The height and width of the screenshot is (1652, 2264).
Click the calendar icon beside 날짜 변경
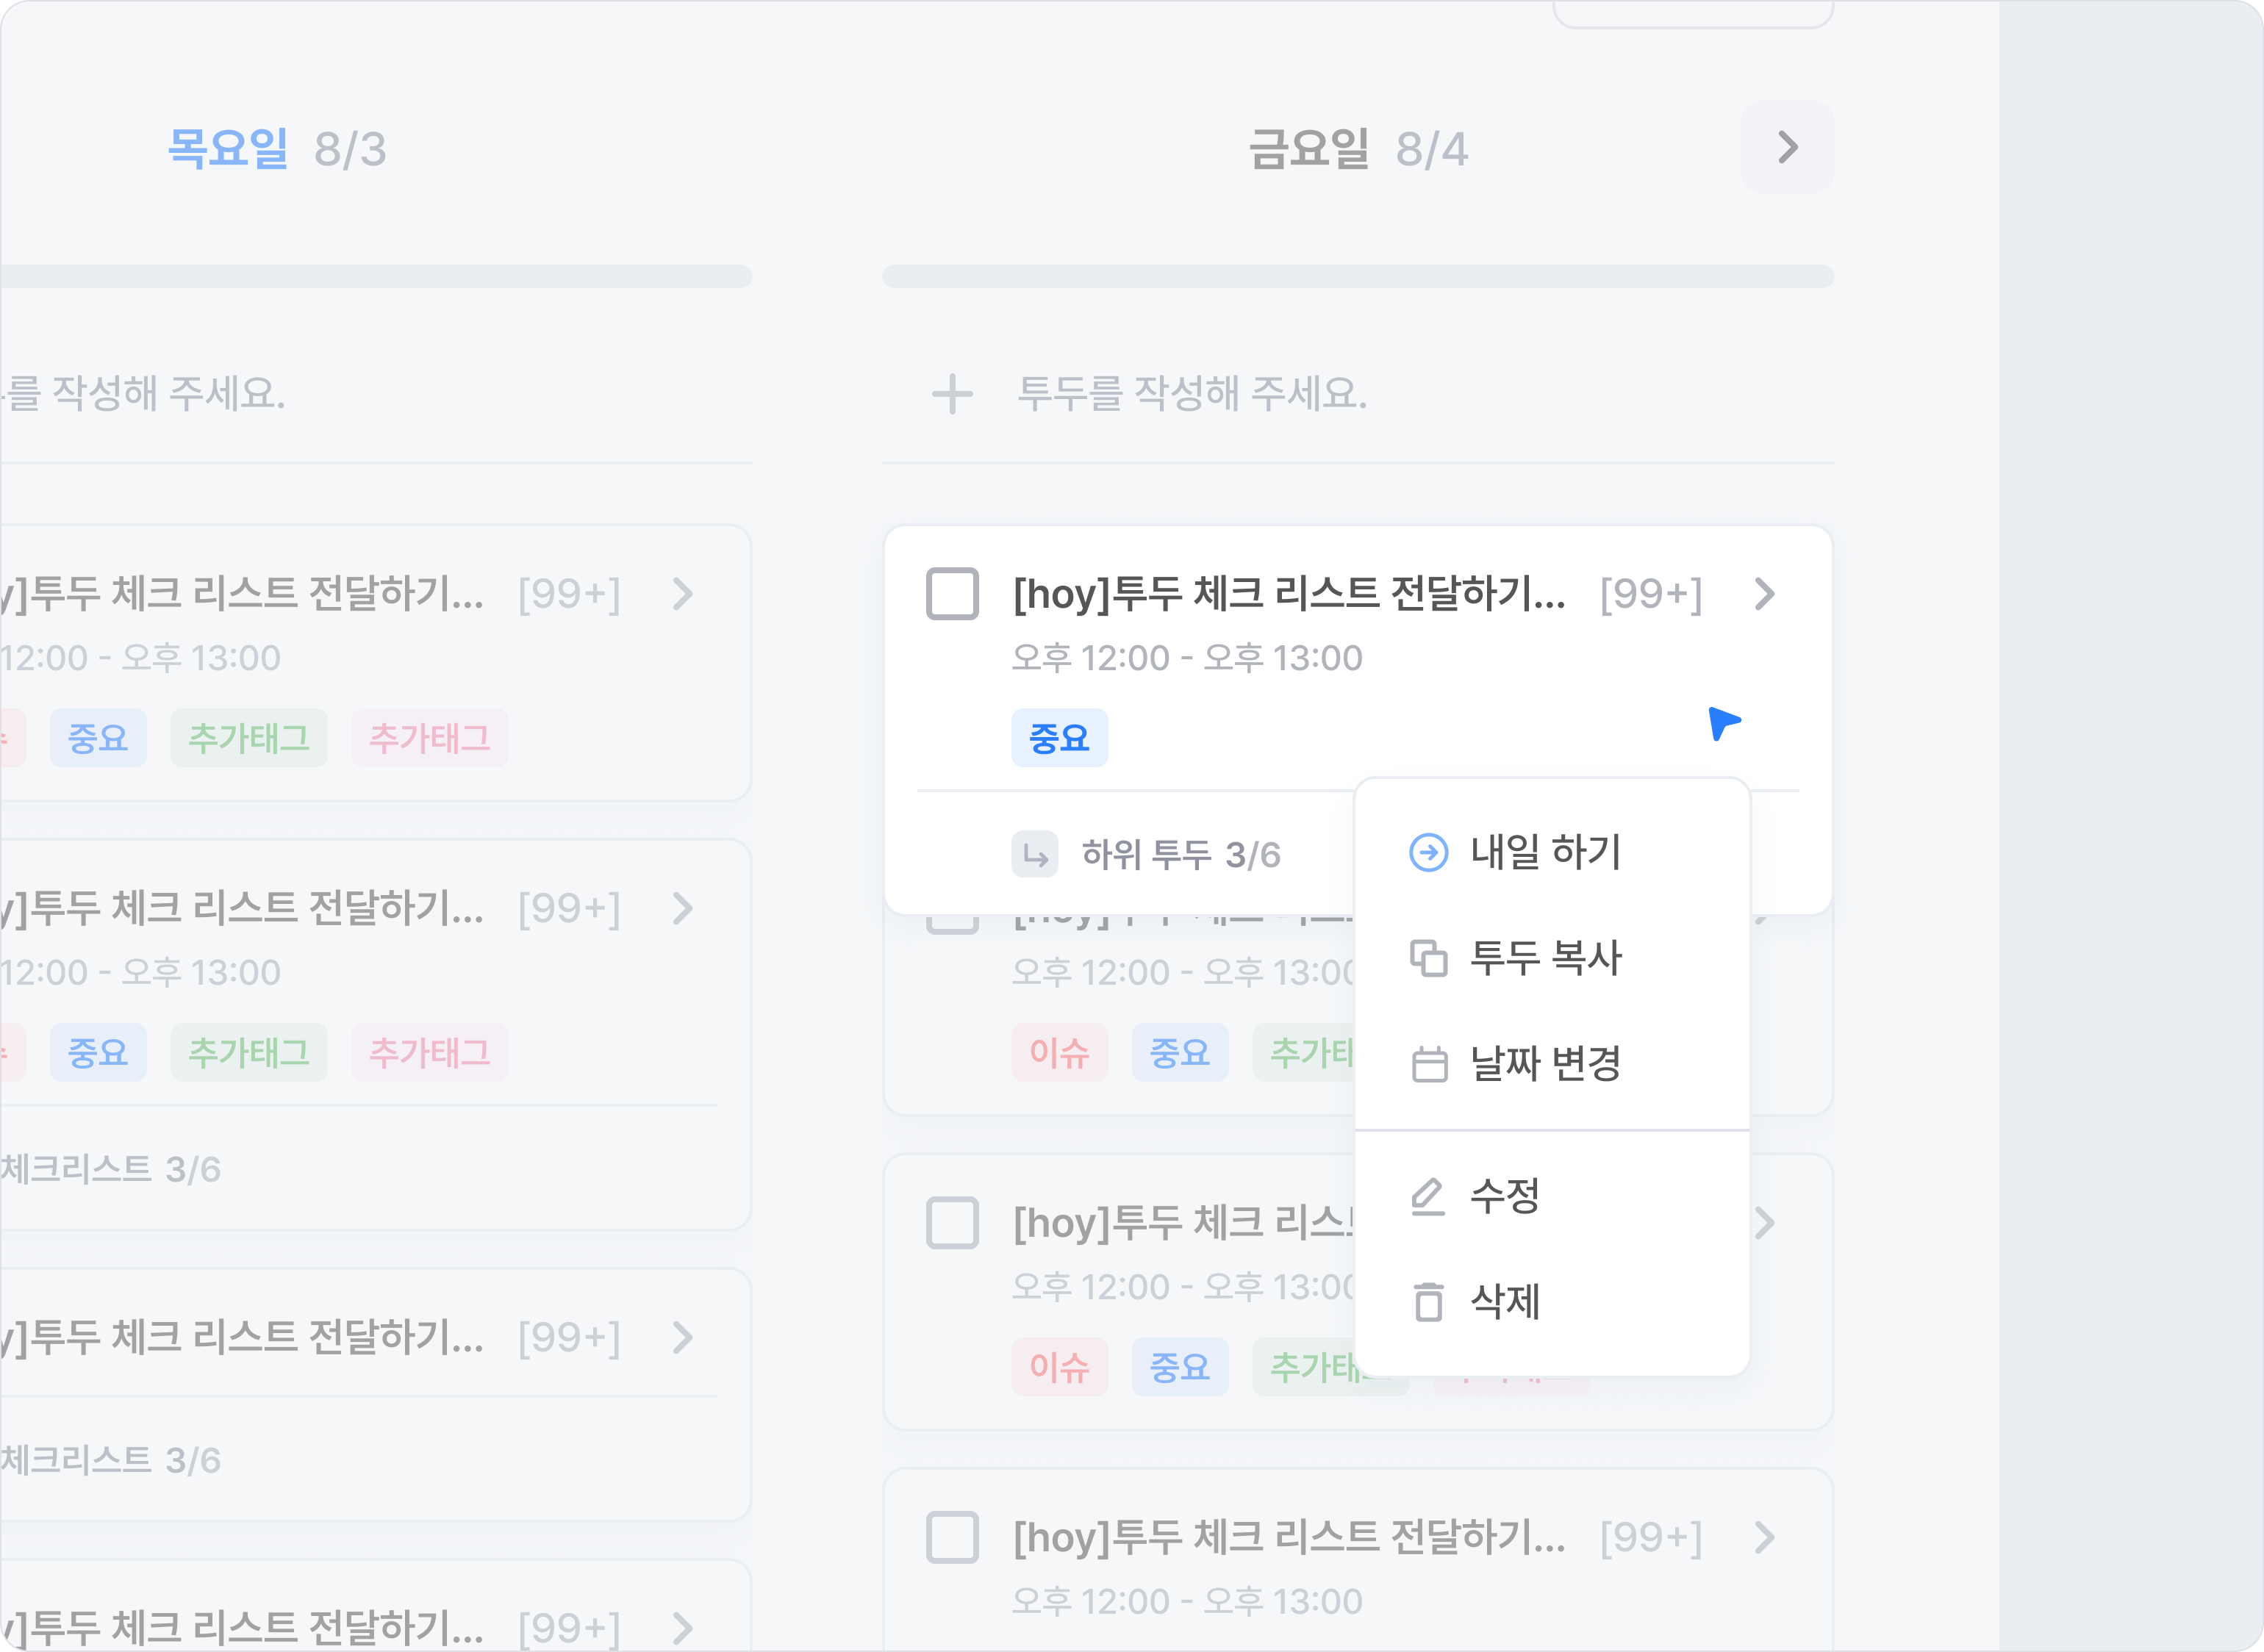tap(1429, 1064)
